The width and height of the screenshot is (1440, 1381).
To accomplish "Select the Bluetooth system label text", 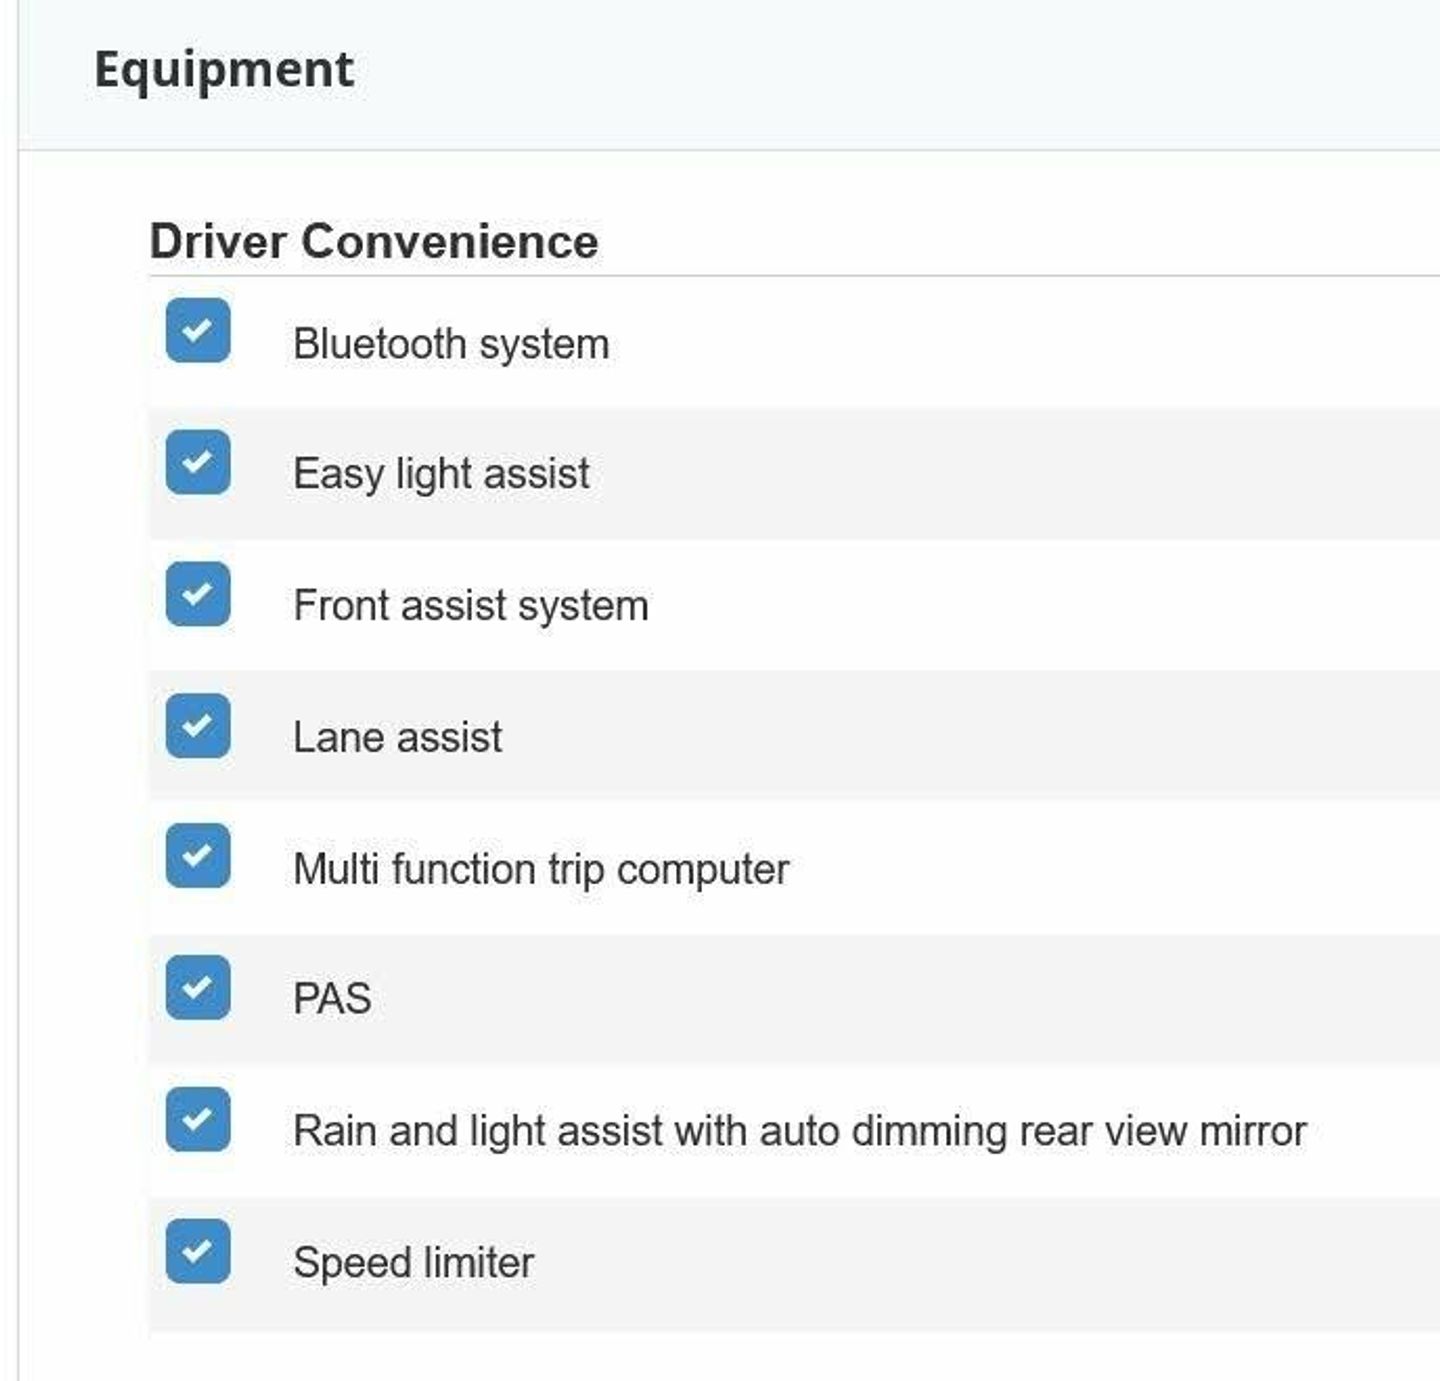I will pos(451,344).
